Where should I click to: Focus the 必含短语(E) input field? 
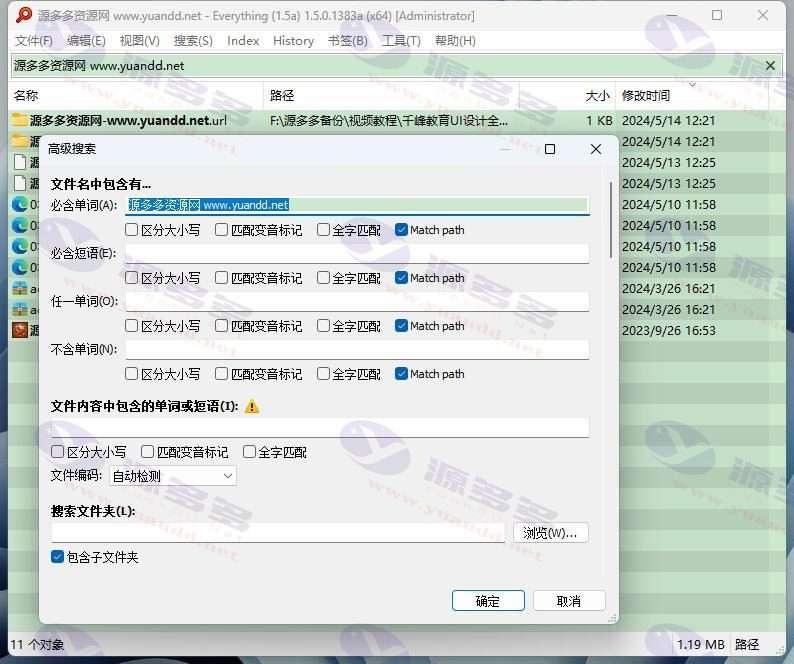[x=358, y=253]
